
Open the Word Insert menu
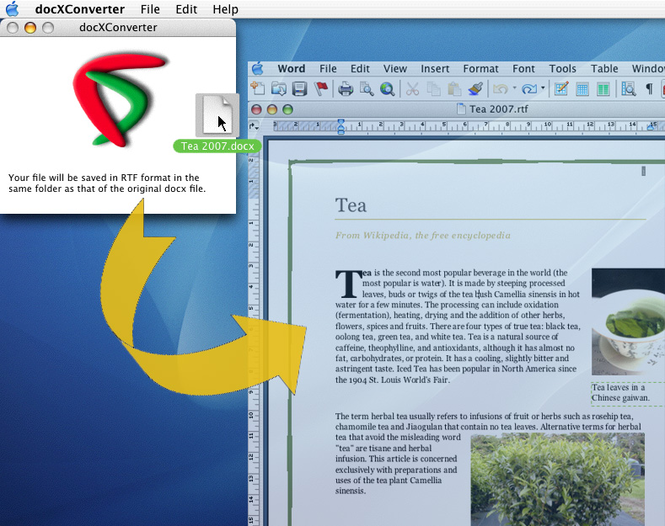tap(435, 68)
